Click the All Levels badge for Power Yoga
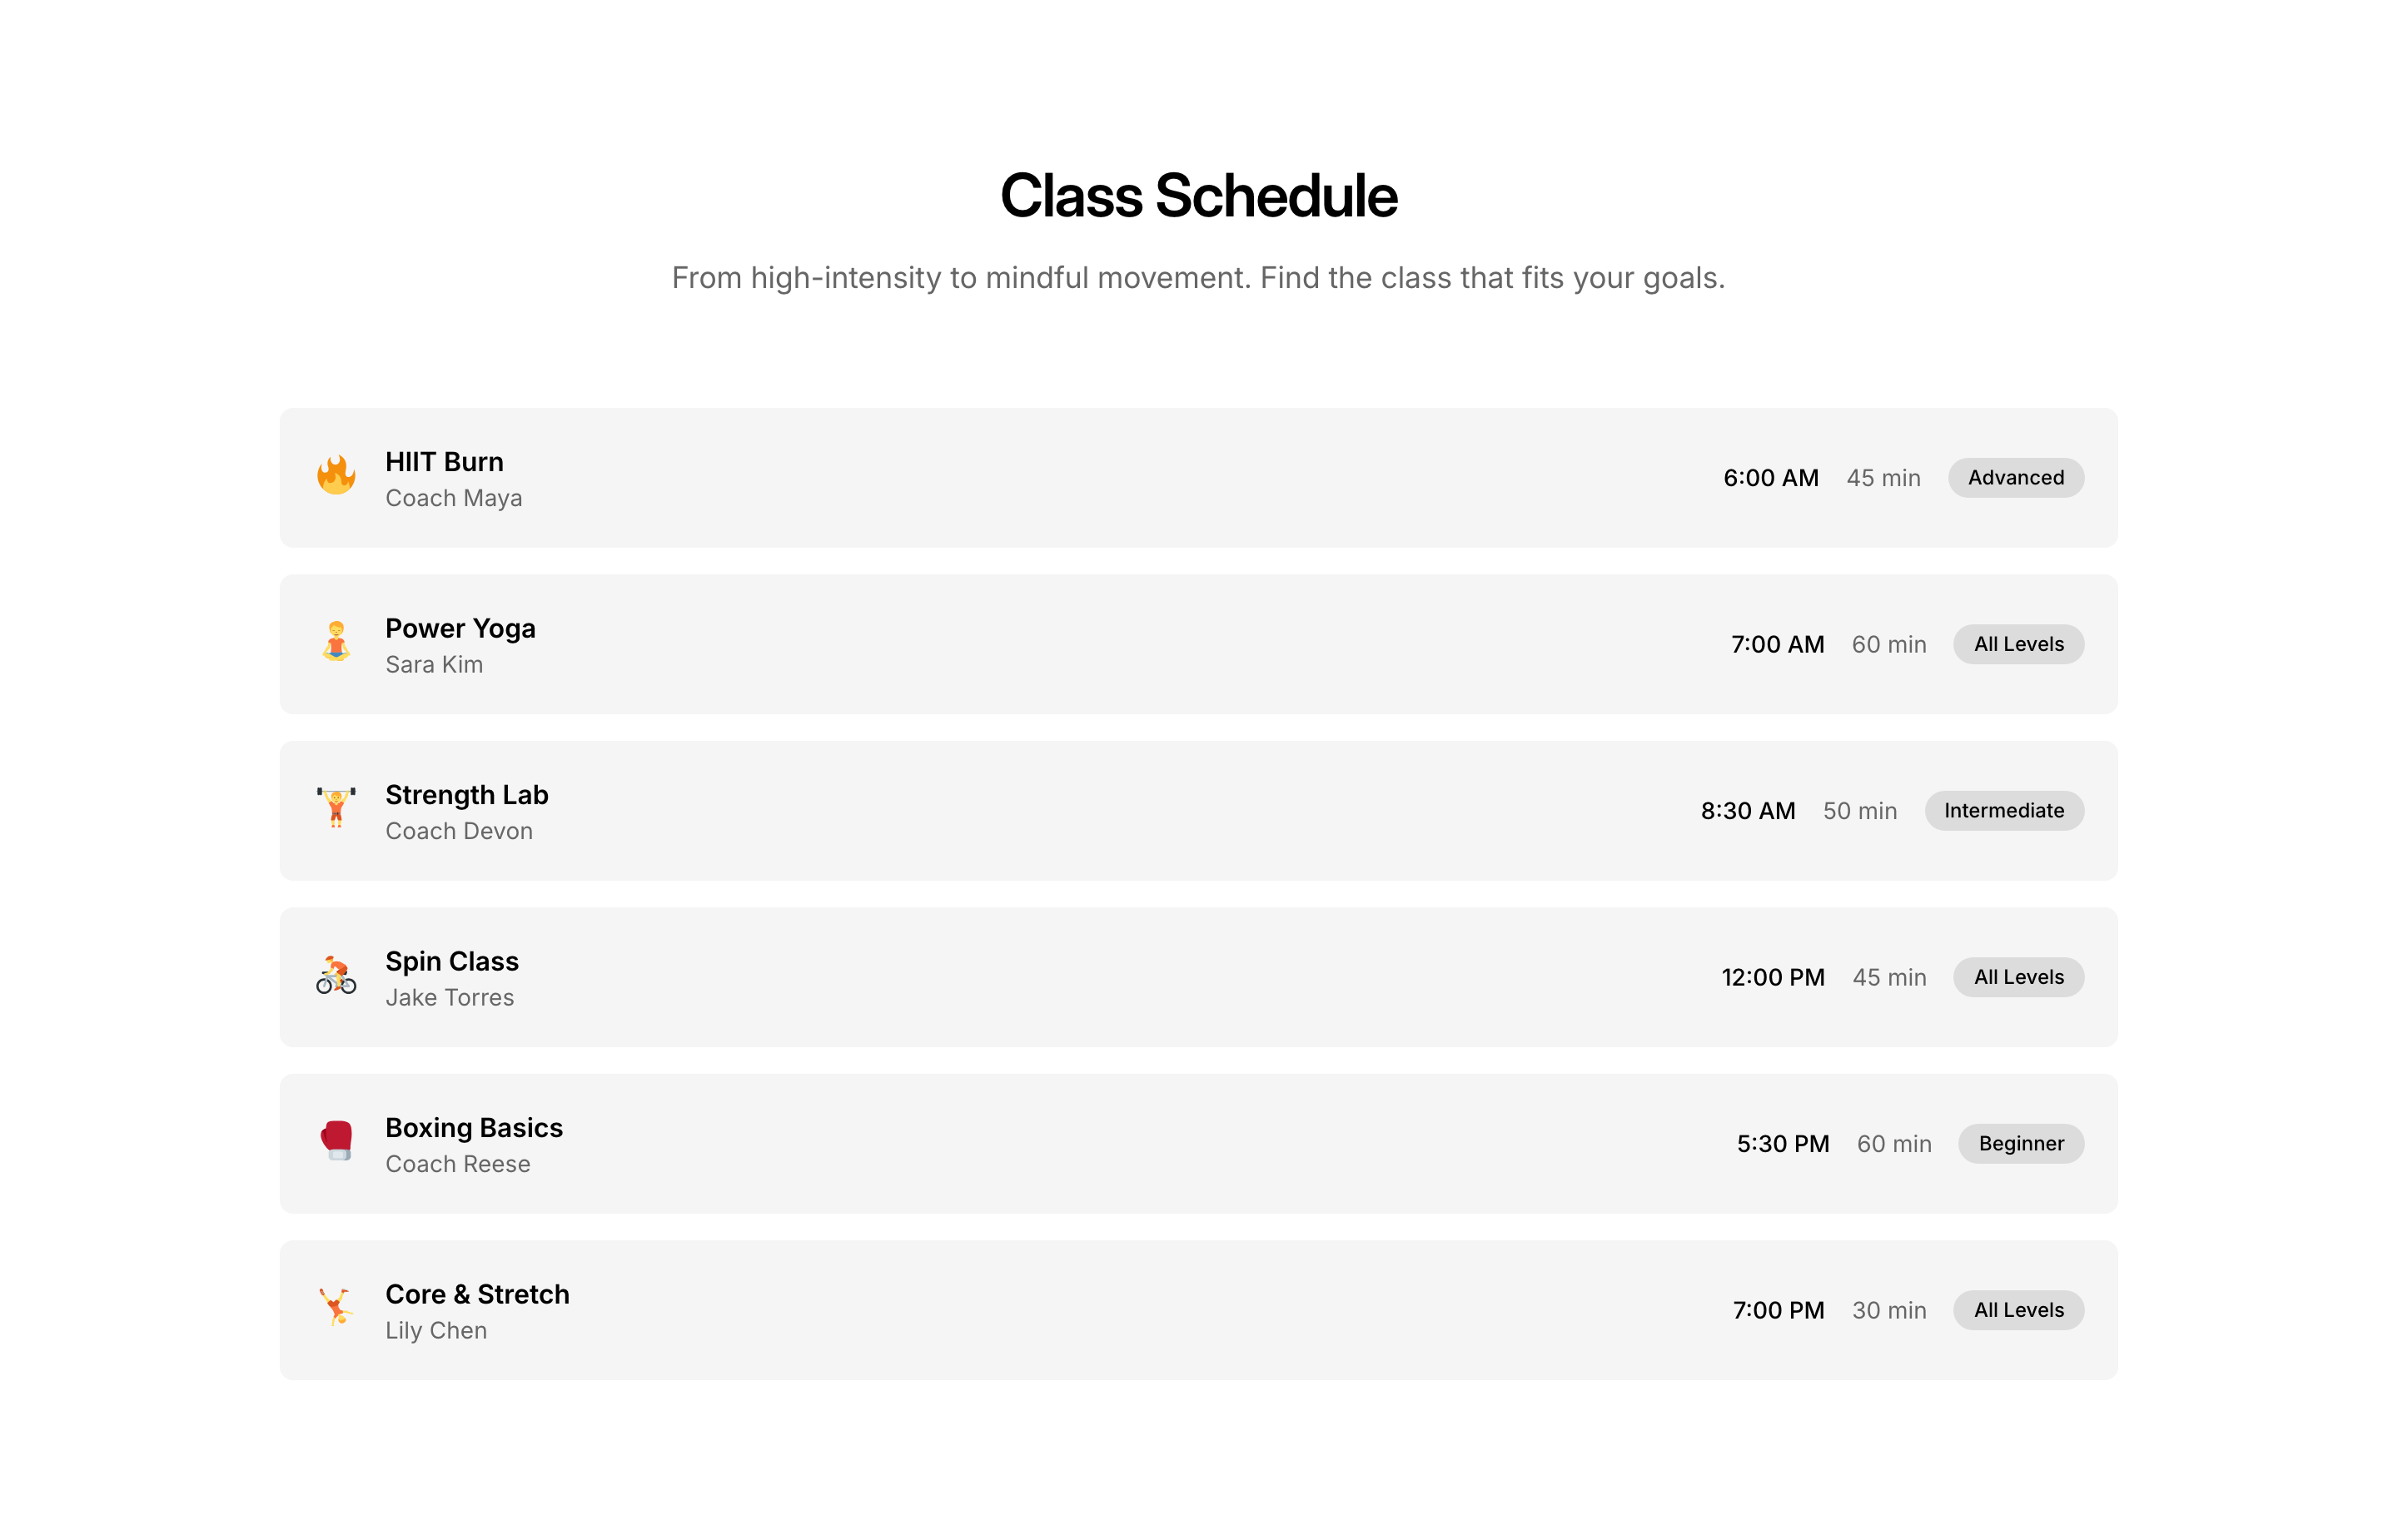Screen dimensions: 2398x1540 [x=2018, y=645]
